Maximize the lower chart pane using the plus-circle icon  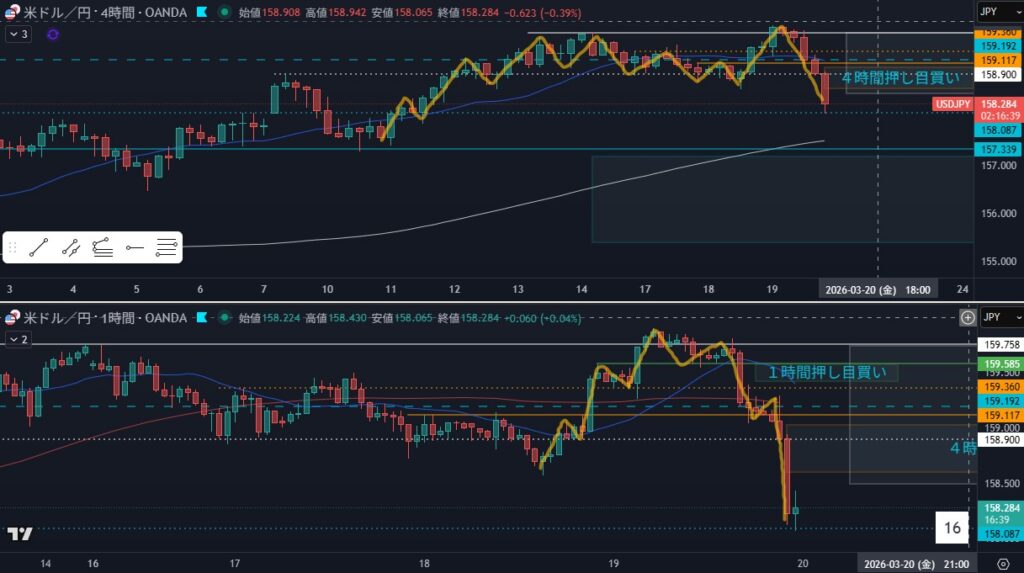coord(967,318)
